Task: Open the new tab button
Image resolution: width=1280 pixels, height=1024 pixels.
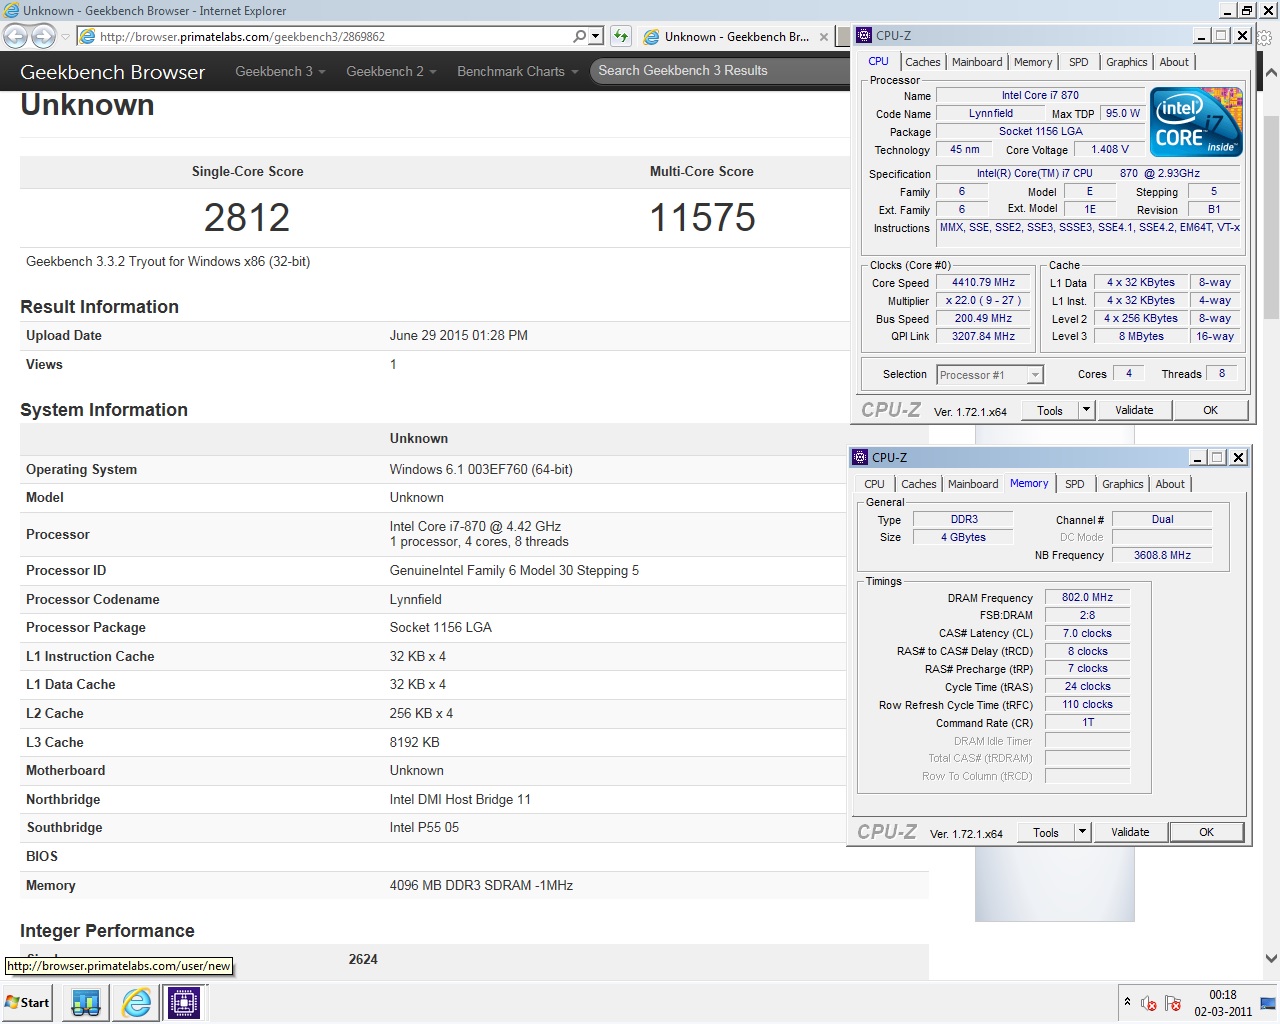Action: click(842, 37)
